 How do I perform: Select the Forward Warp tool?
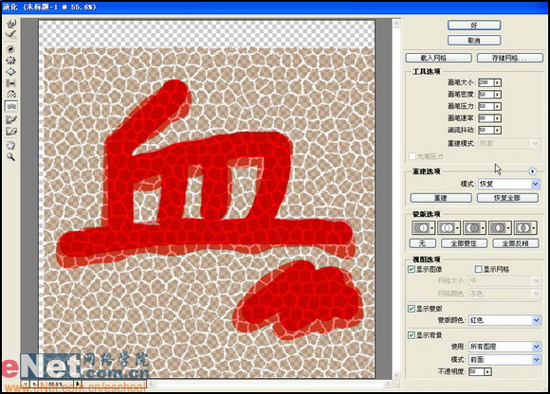click(x=11, y=24)
